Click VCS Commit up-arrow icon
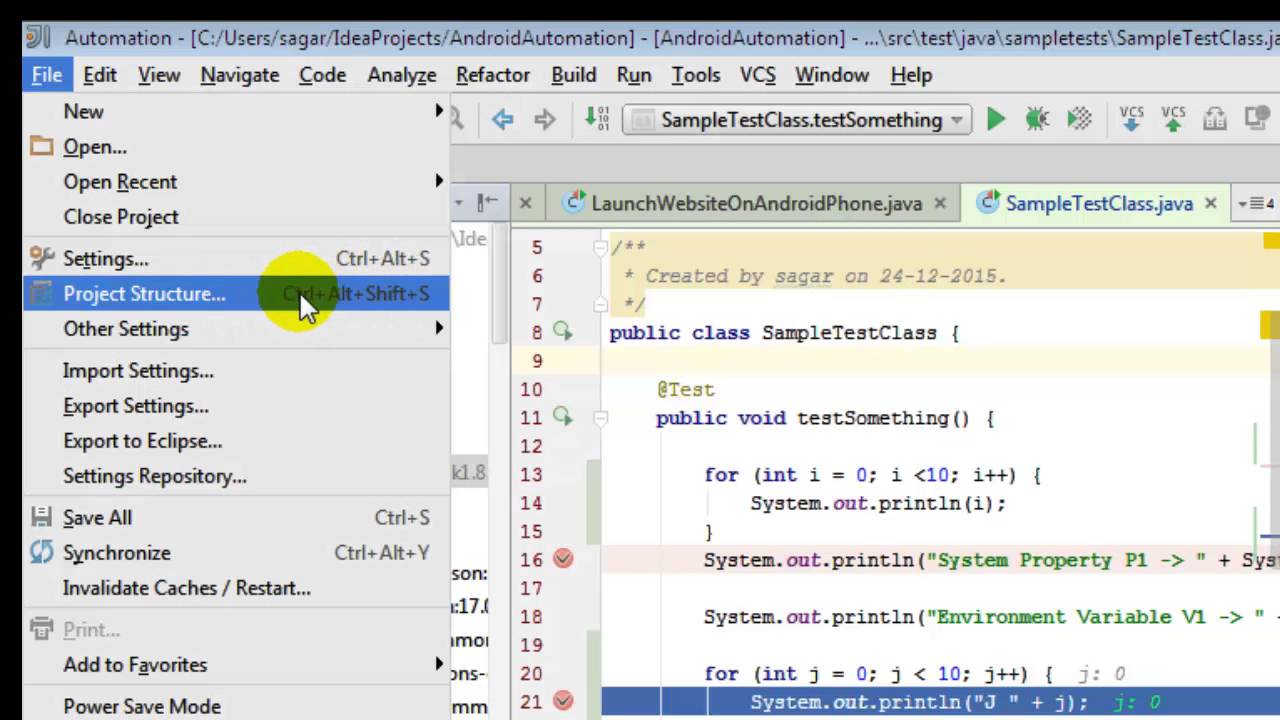Image resolution: width=1280 pixels, height=720 pixels. tap(1173, 118)
